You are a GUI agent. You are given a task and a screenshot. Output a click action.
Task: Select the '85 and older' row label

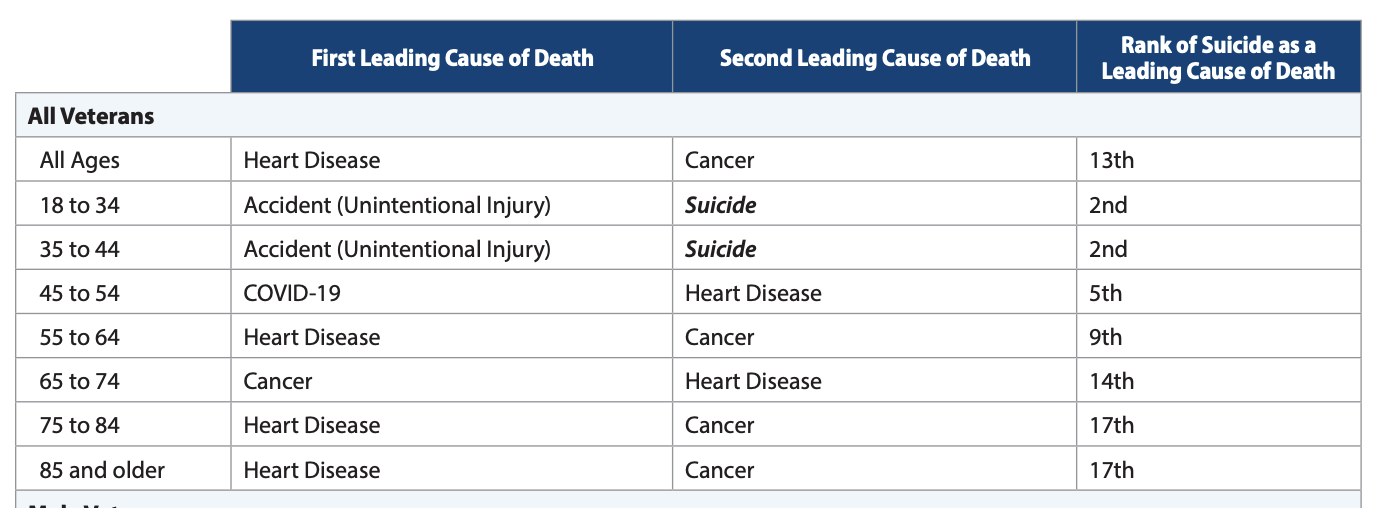coord(102,470)
